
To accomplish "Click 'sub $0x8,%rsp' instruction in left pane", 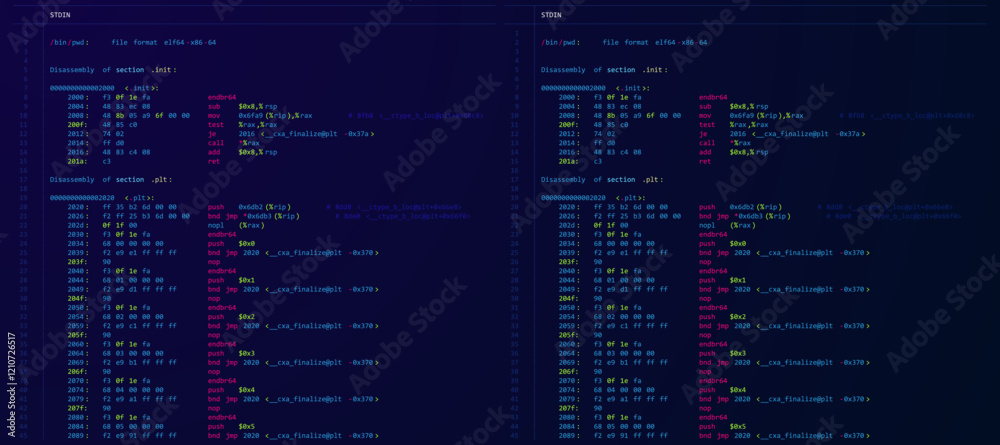I will (242, 106).
